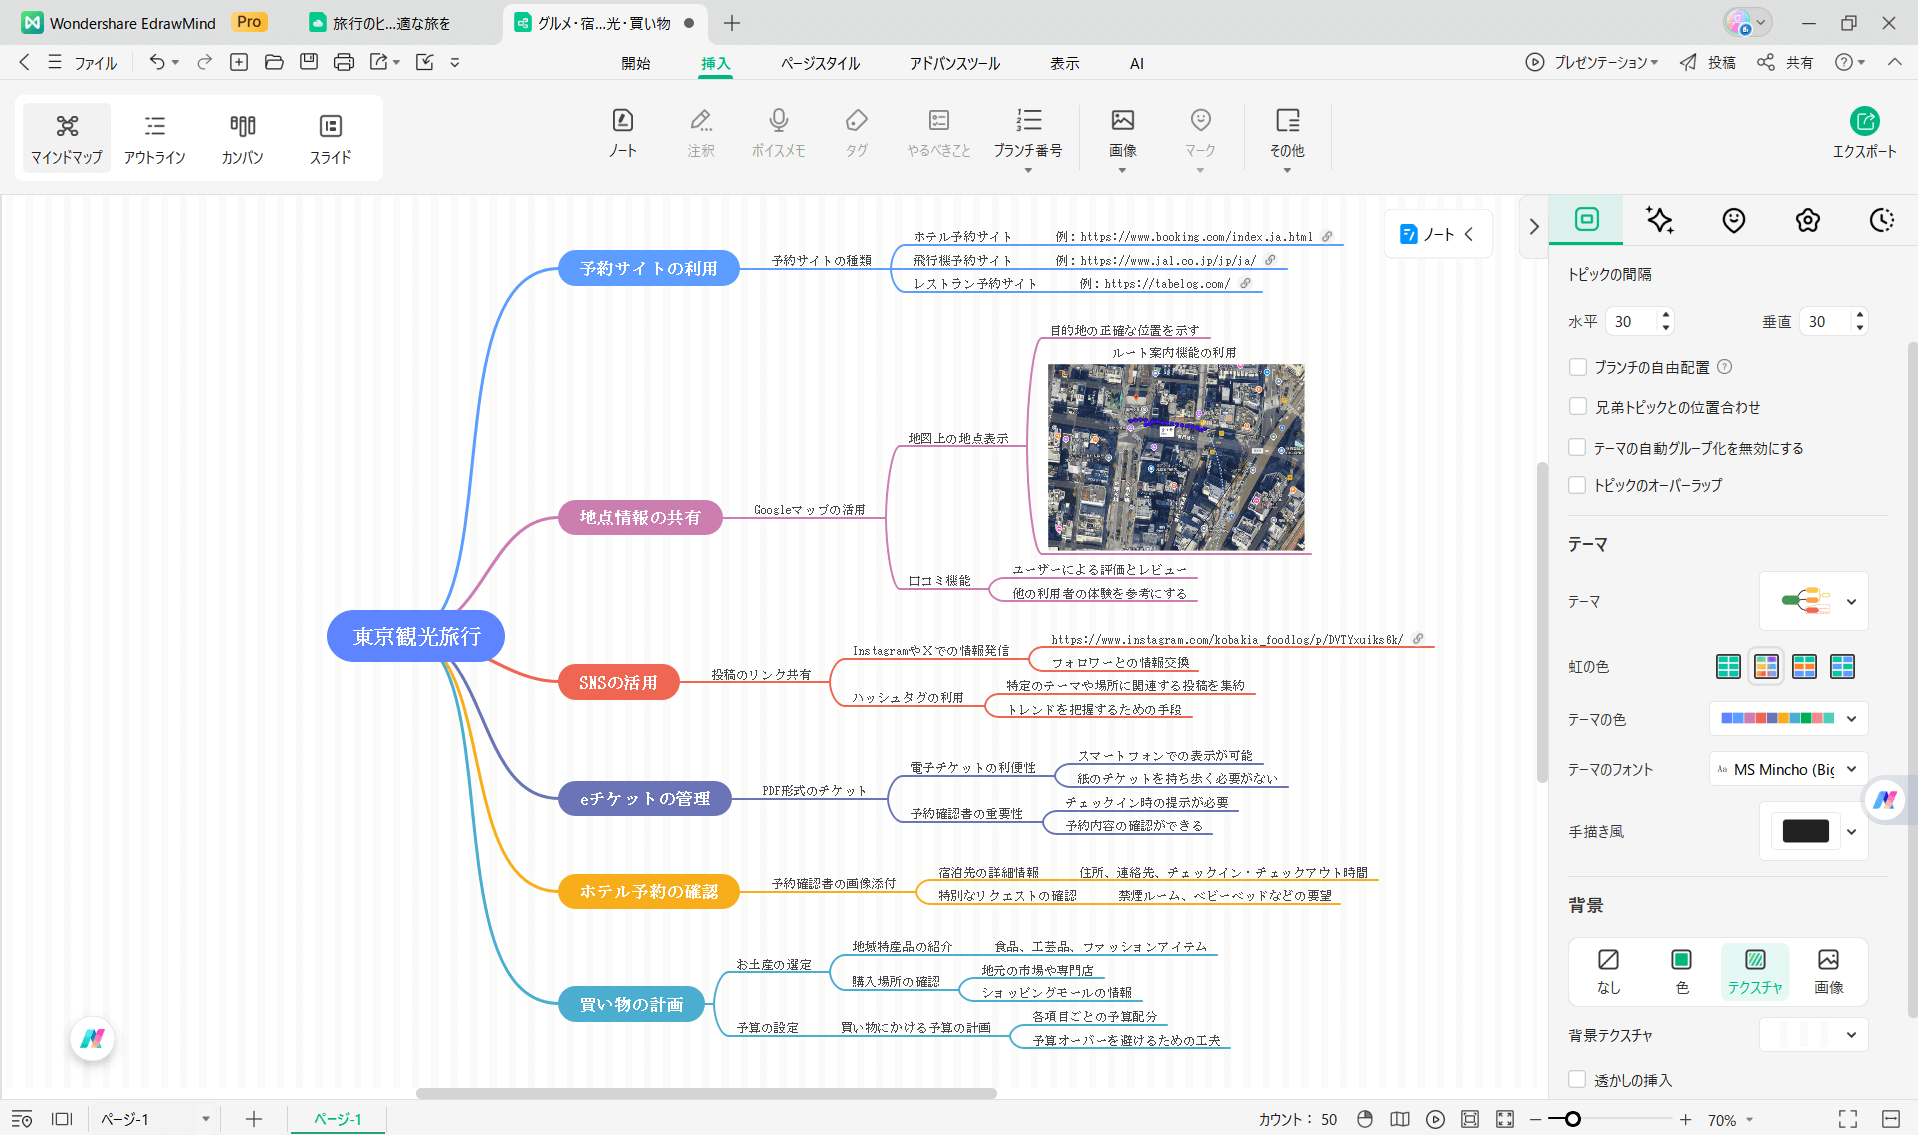Expand the theme font dropdown
Viewport: 1918px width, 1135px height.
tap(1850, 769)
